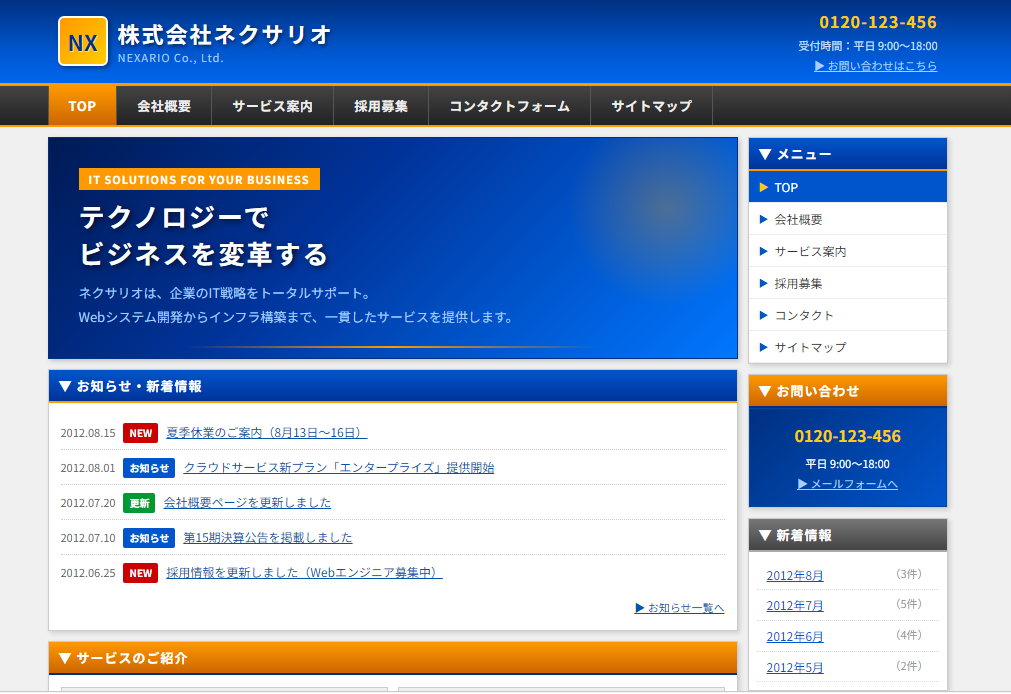Click the IT SOLUTIONS FOR YOUR BUSINESS label
1011x694 pixels.
(x=199, y=179)
